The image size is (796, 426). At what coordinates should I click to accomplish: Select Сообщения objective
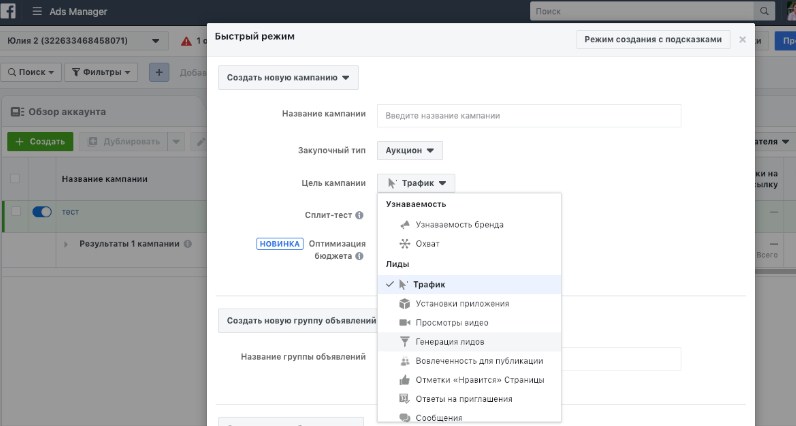(470, 417)
